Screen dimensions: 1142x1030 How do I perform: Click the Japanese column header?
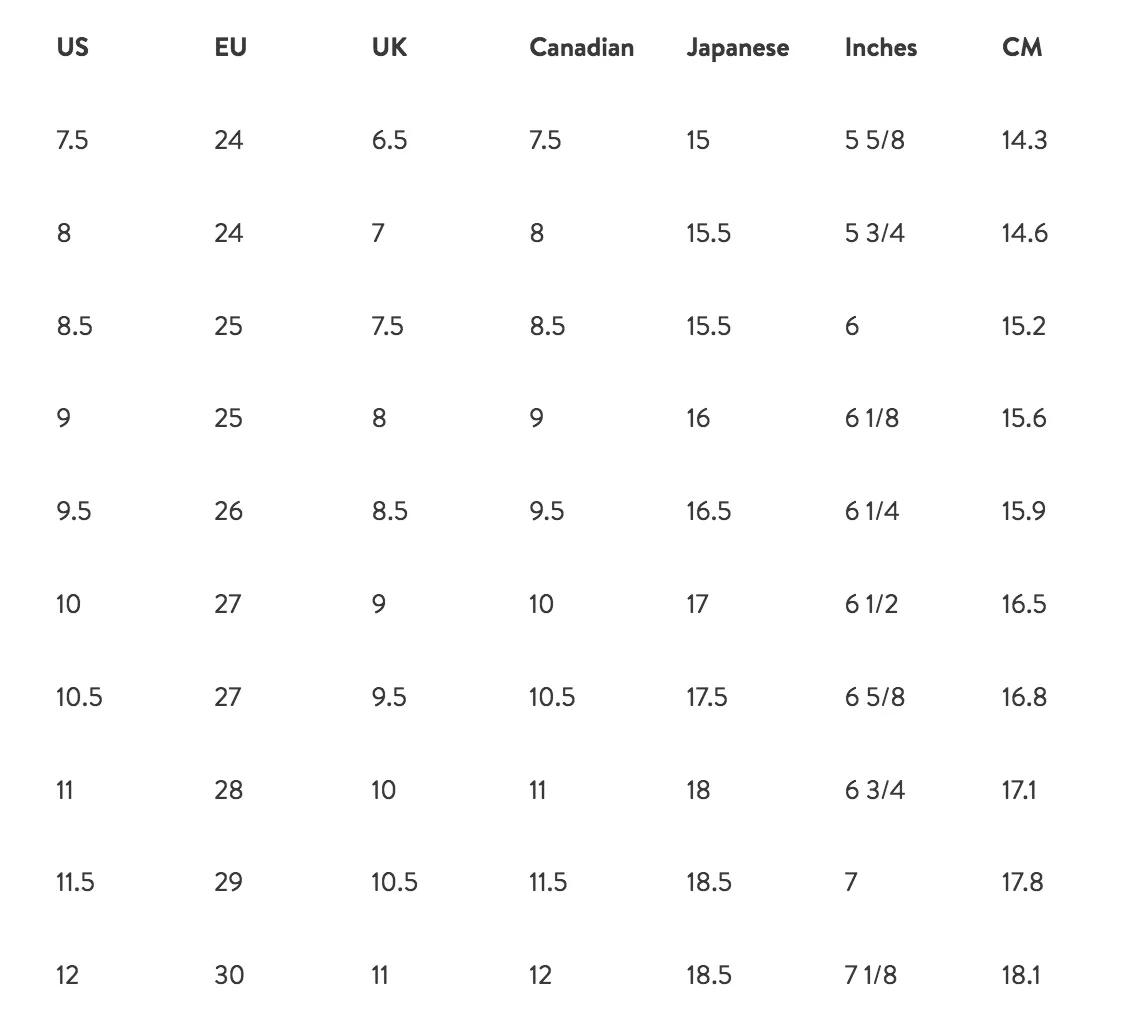(738, 48)
